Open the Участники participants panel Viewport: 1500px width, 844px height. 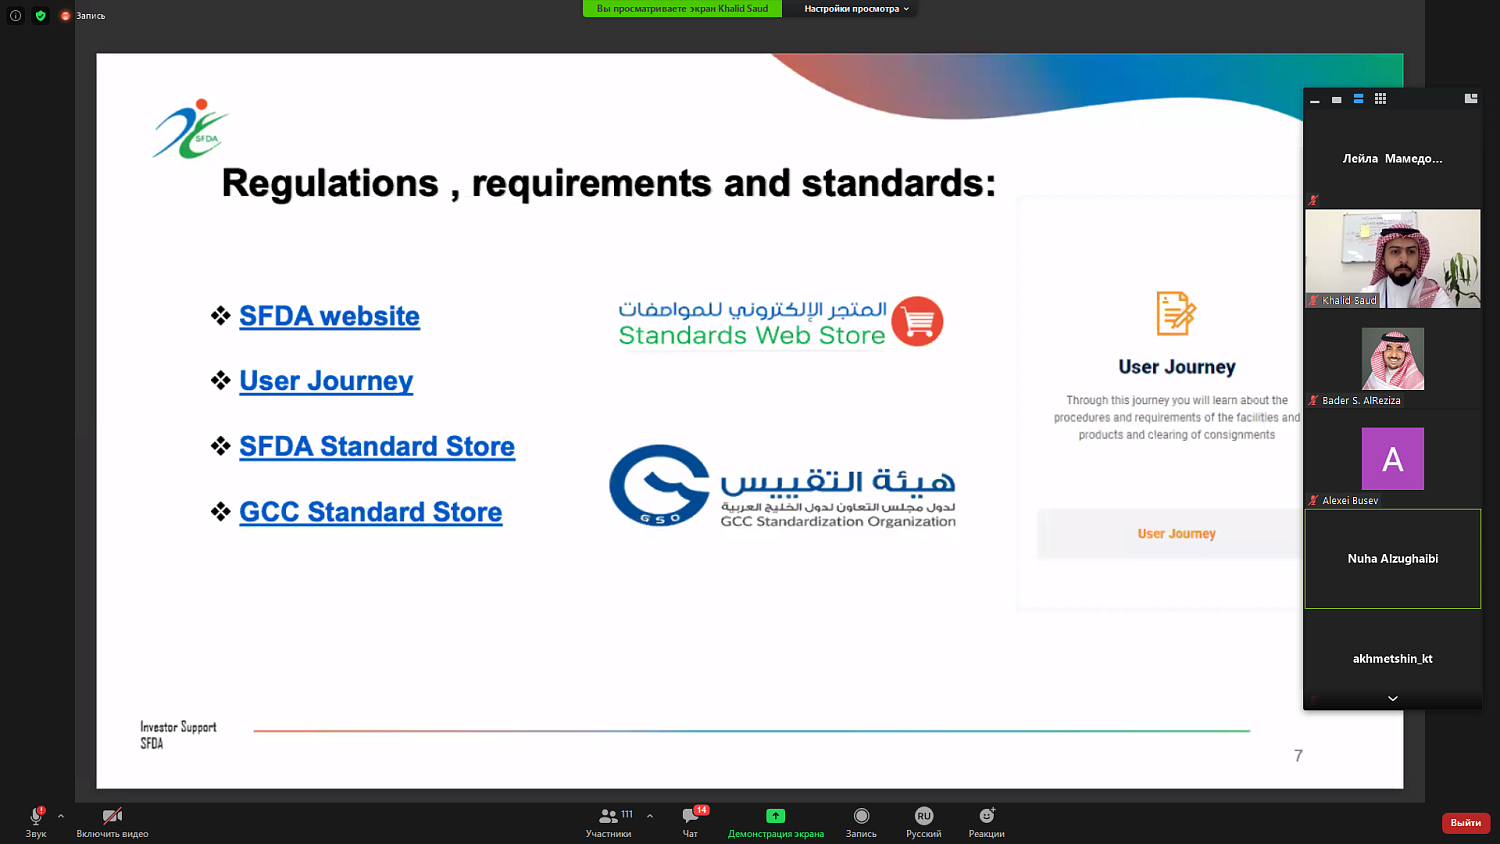(609, 822)
